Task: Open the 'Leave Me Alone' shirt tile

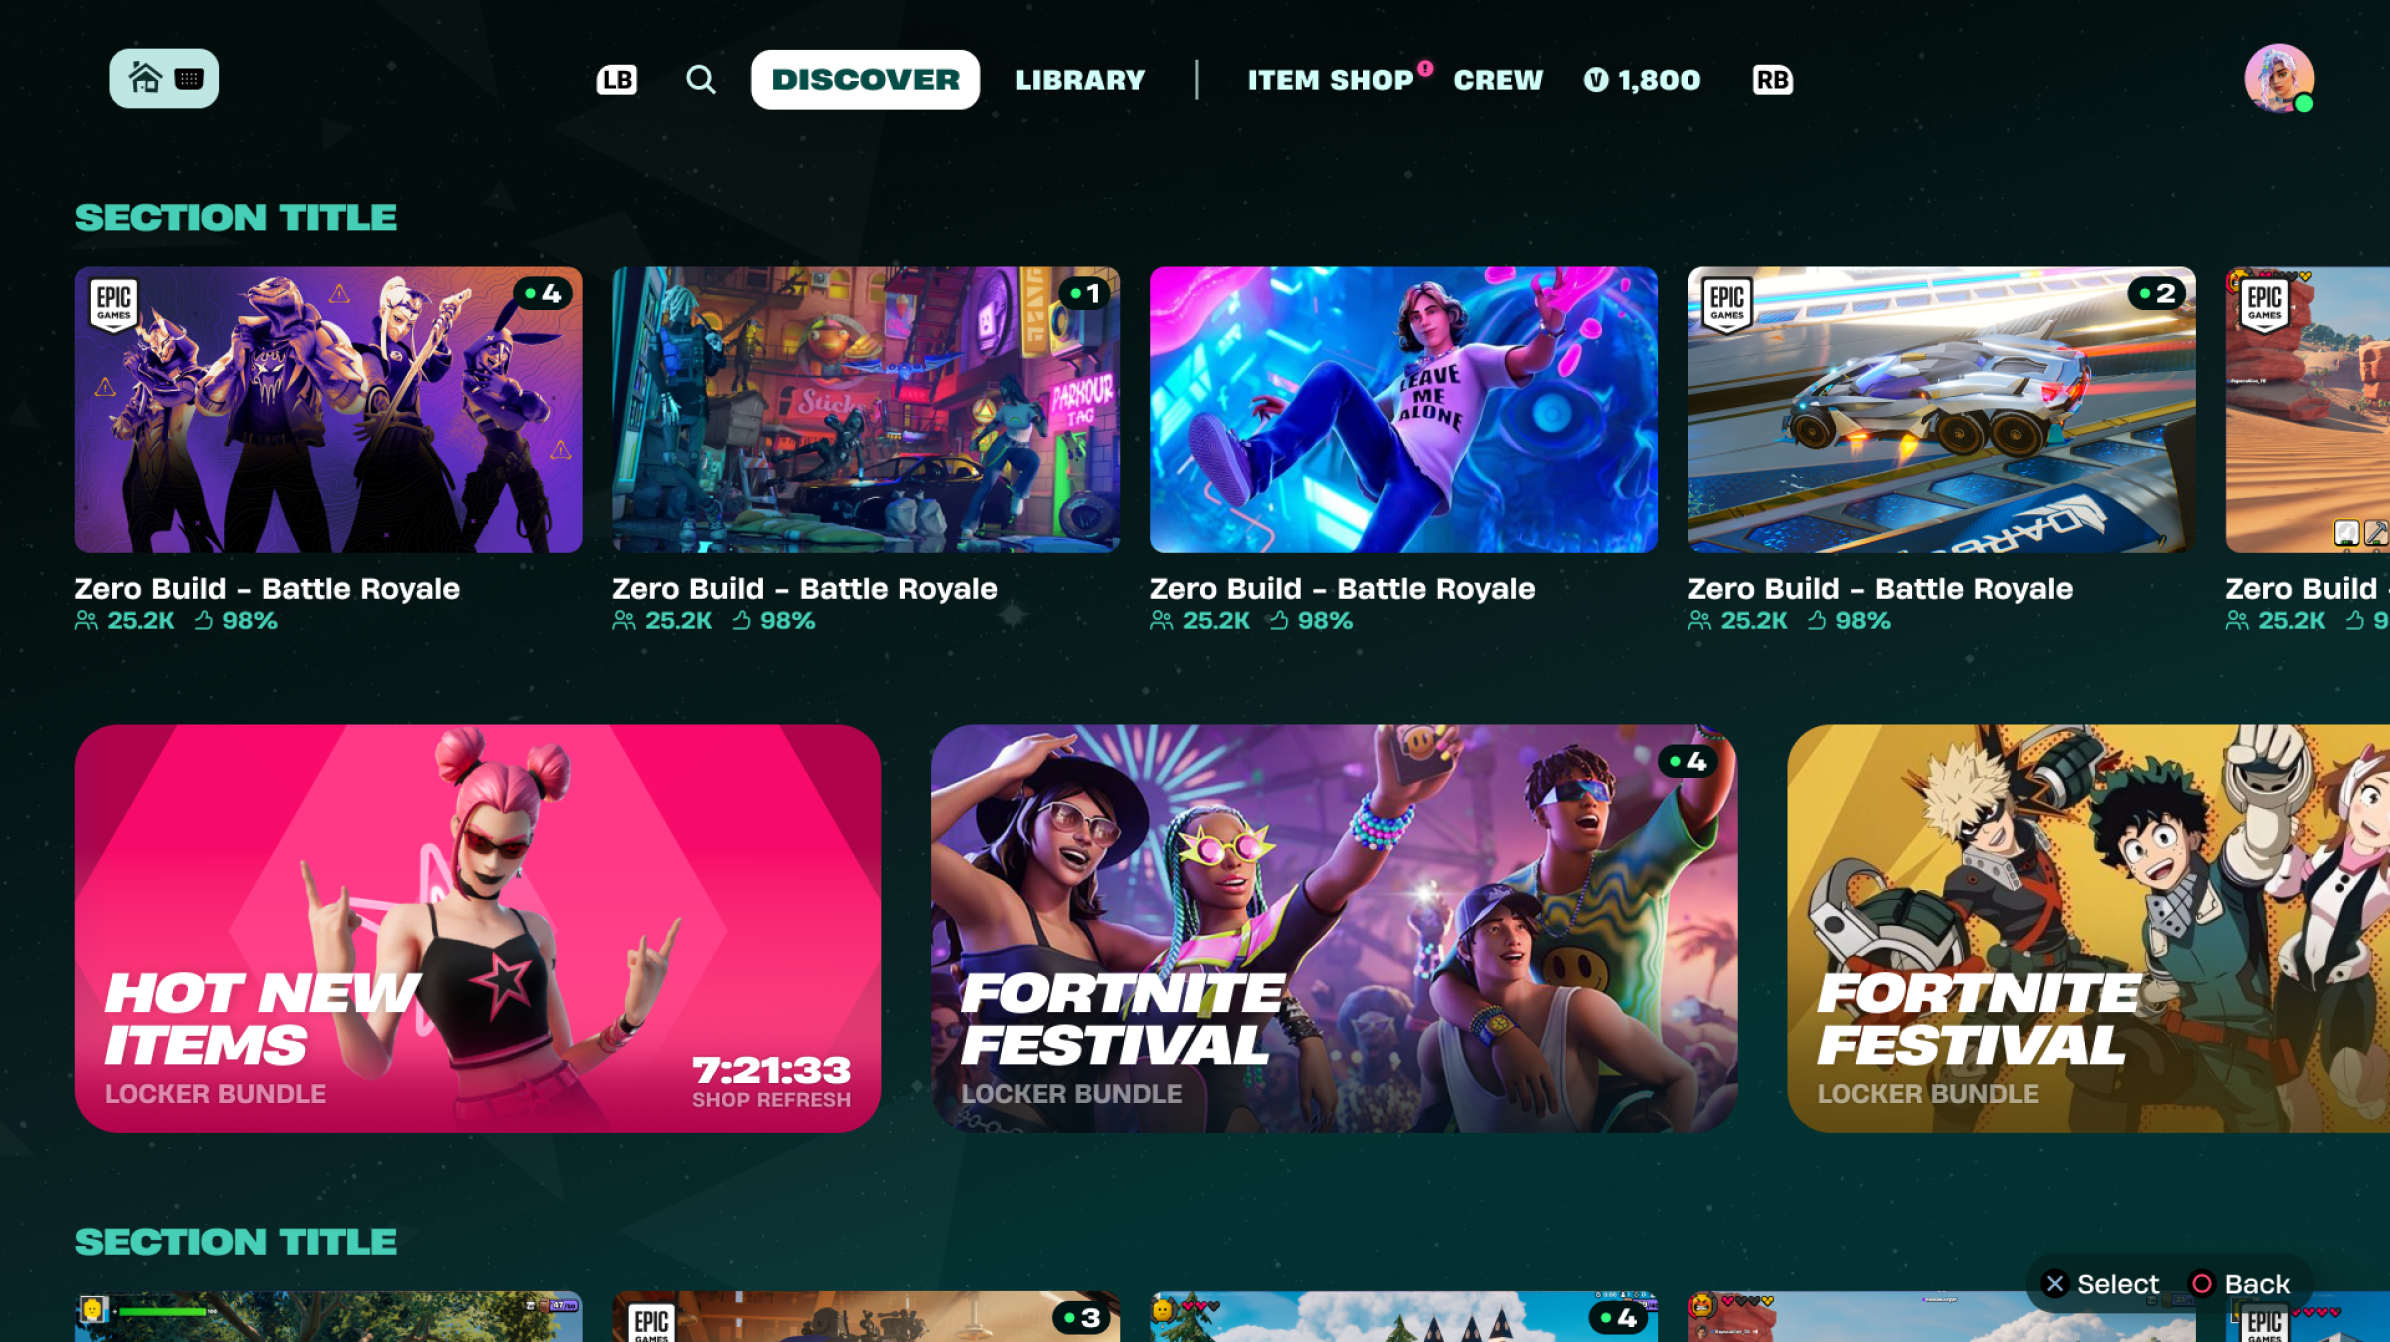Action: (1403, 410)
